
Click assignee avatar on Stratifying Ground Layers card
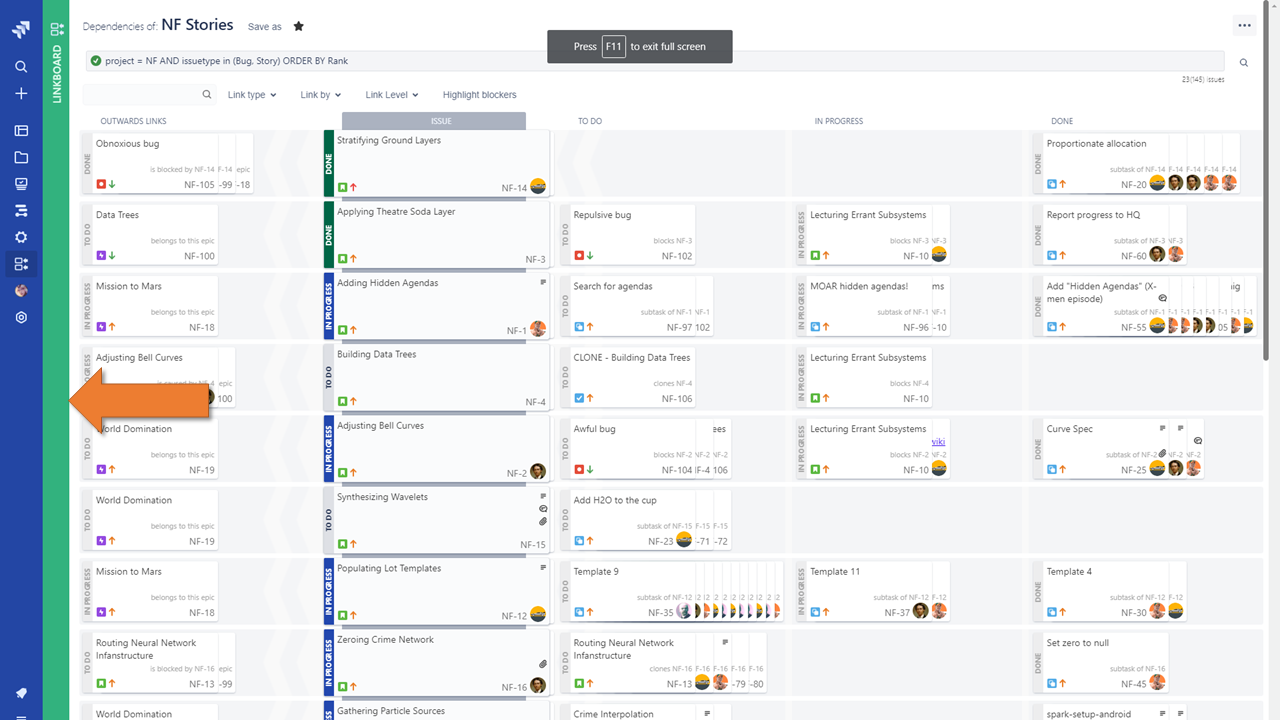point(538,186)
